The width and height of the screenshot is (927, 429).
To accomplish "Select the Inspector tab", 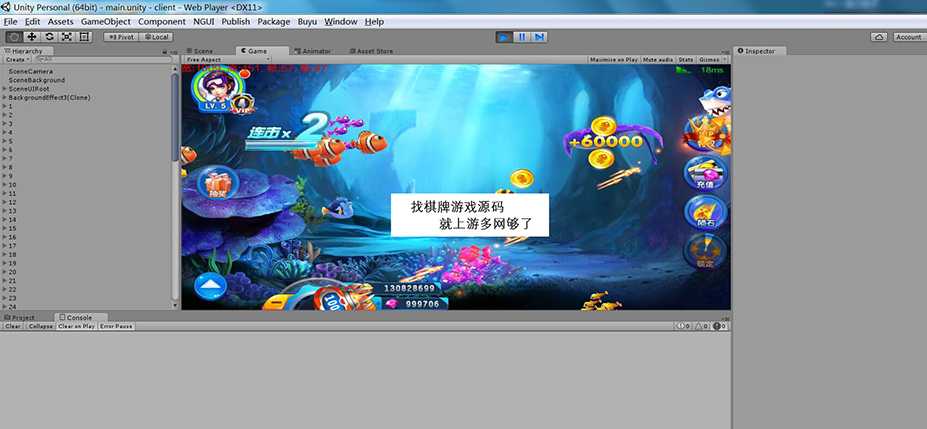I will 760,51.
